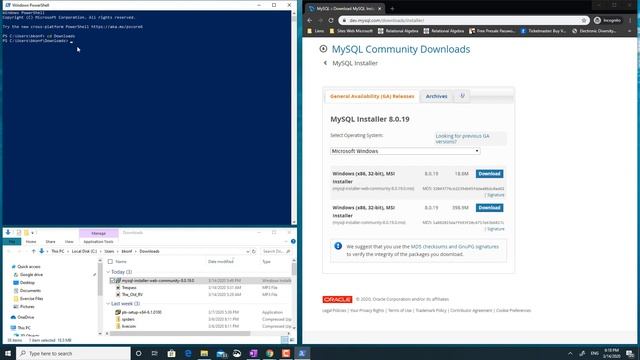The image size is (640, 360).
Task: Click the Oracle logo in the footer
Action: 337,299
